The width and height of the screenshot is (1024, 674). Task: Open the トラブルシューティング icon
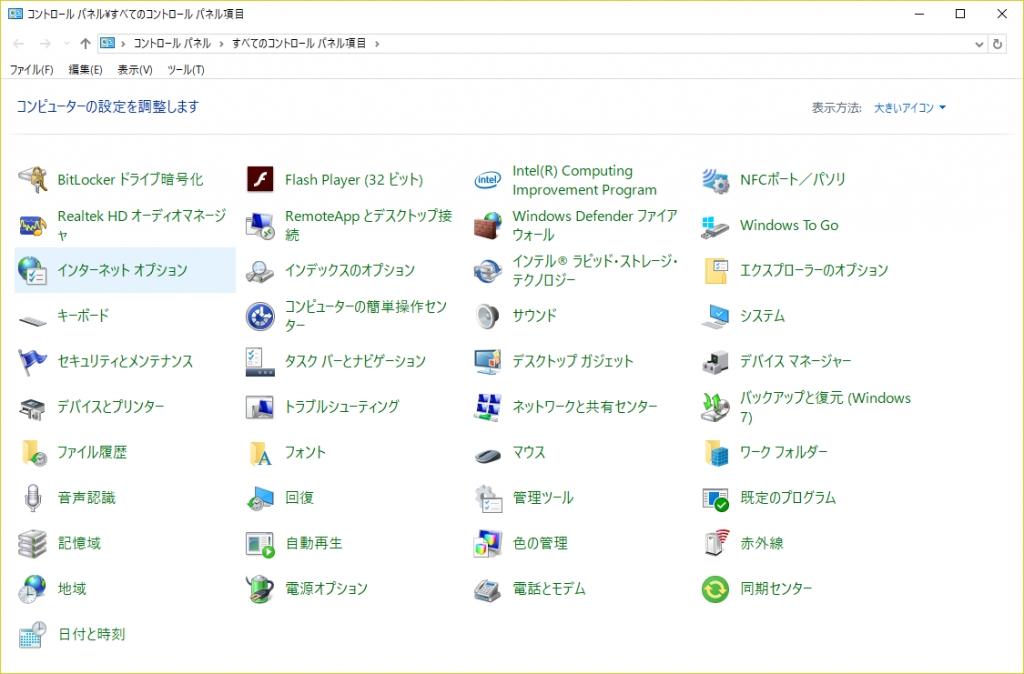[260, 407]
